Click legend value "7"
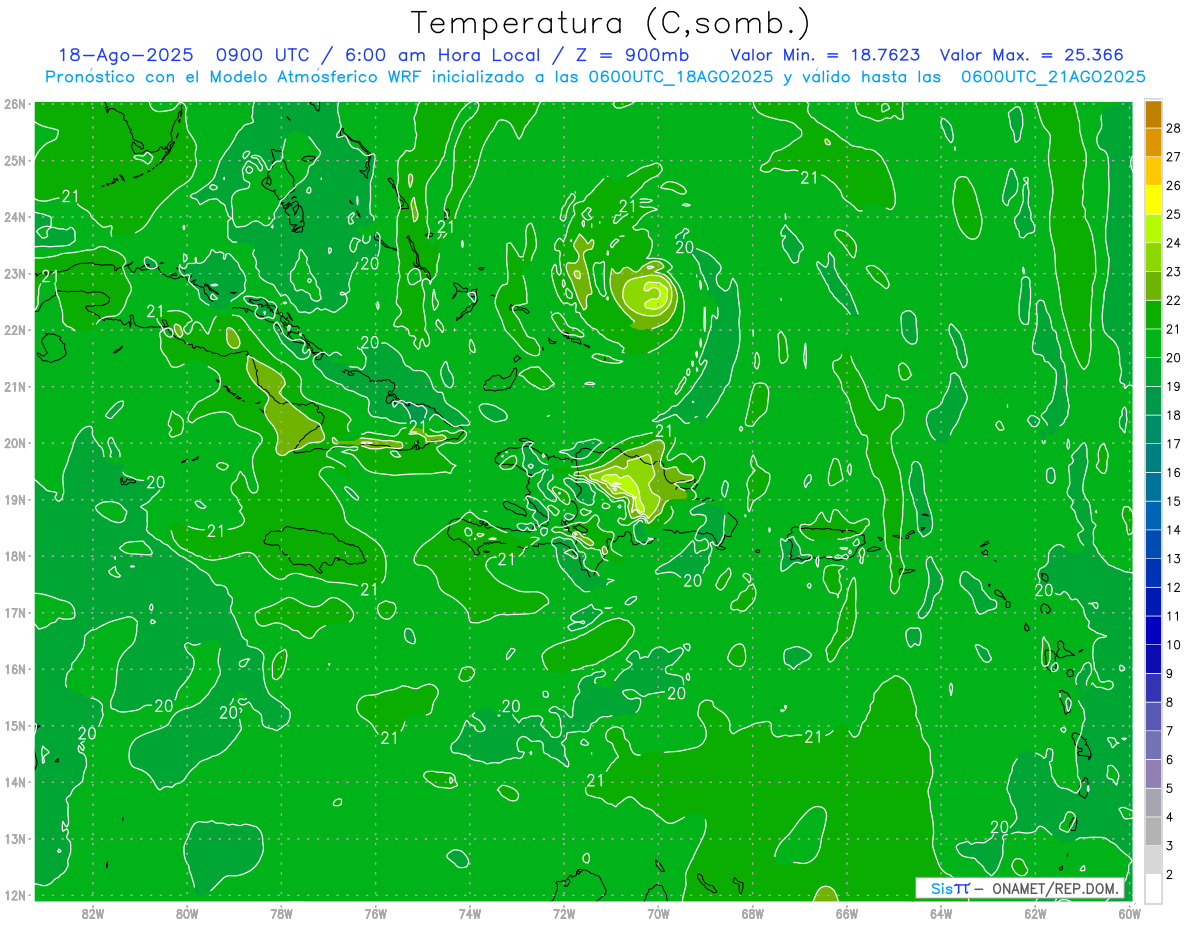 pos(1169,731)
